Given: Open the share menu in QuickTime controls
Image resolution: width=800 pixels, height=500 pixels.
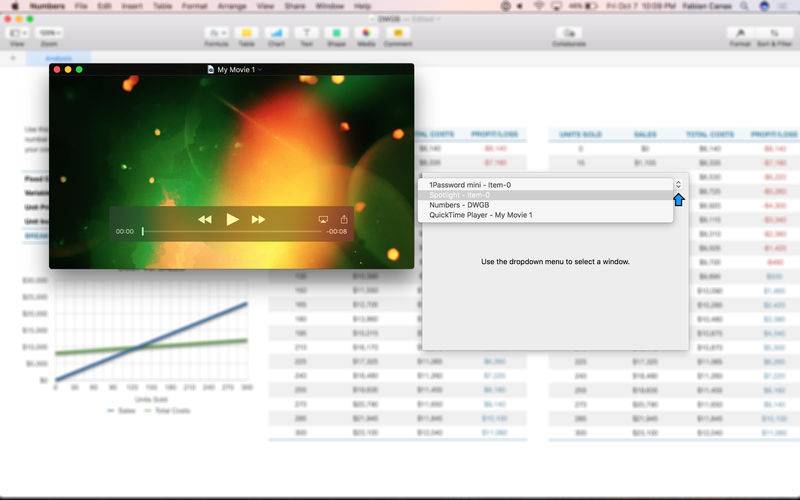Looking at the screenshot, I should (x=344, y=219).
